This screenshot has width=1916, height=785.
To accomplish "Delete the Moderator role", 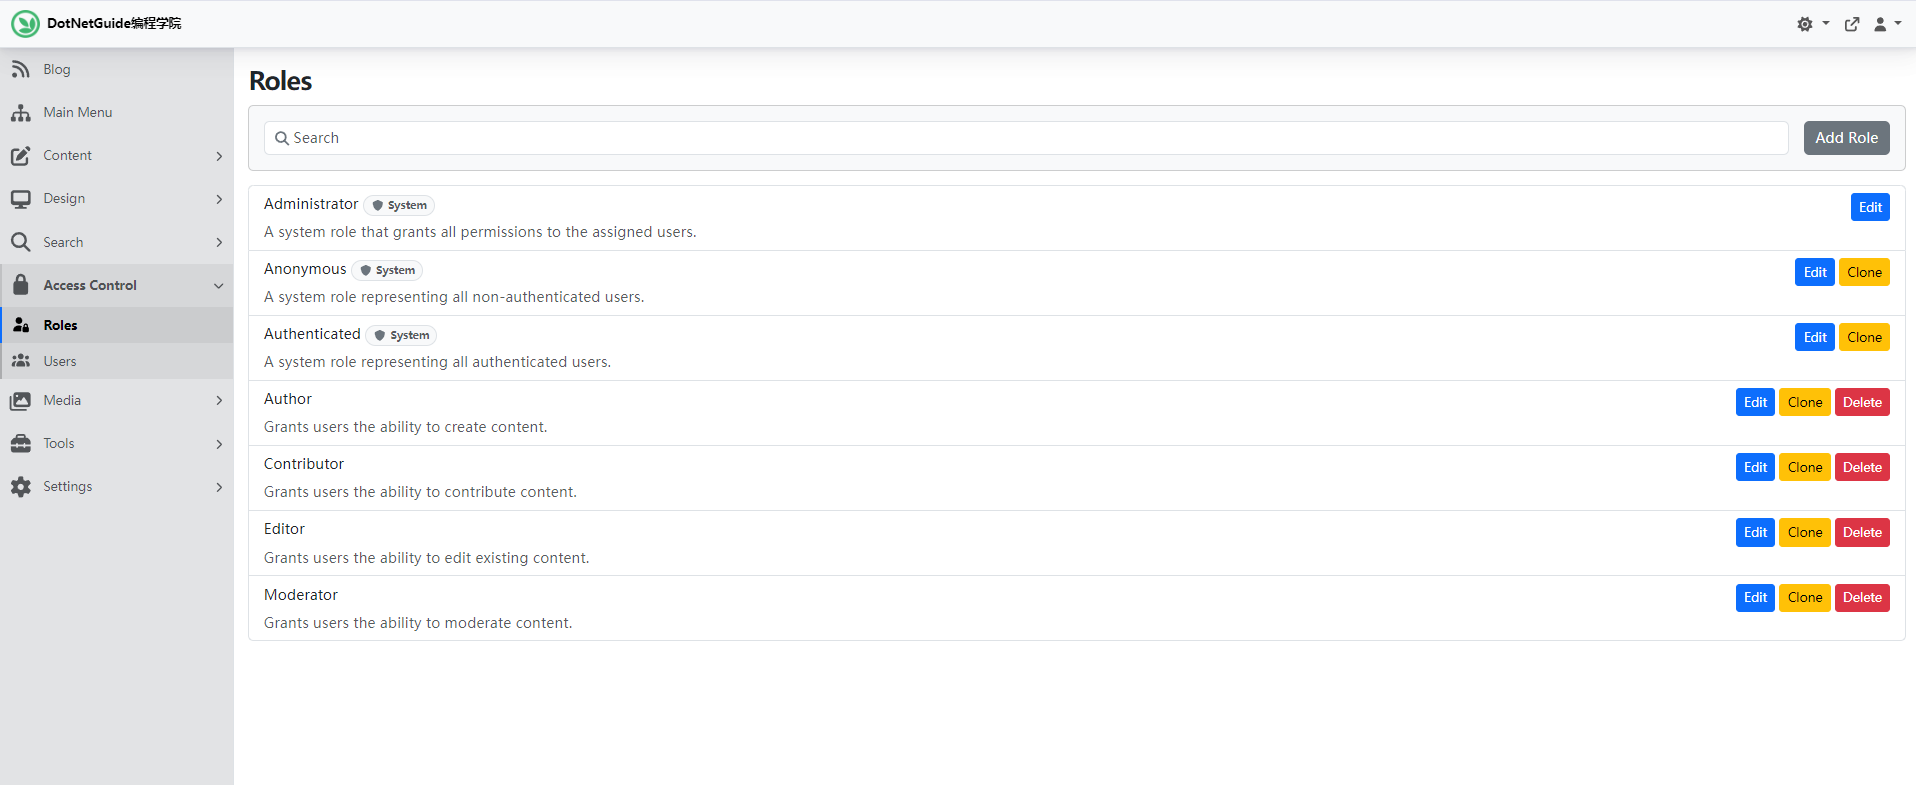I will (1862, 598).
